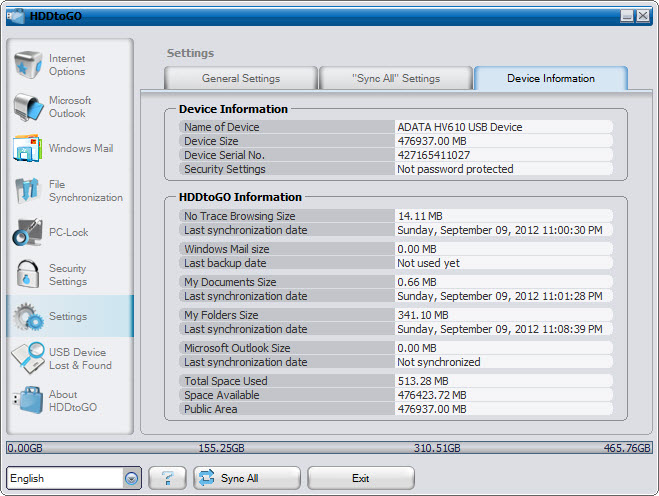This screenshot has width=659, height=496.
Task: Click the Sync All button
Action: (247, 478)
